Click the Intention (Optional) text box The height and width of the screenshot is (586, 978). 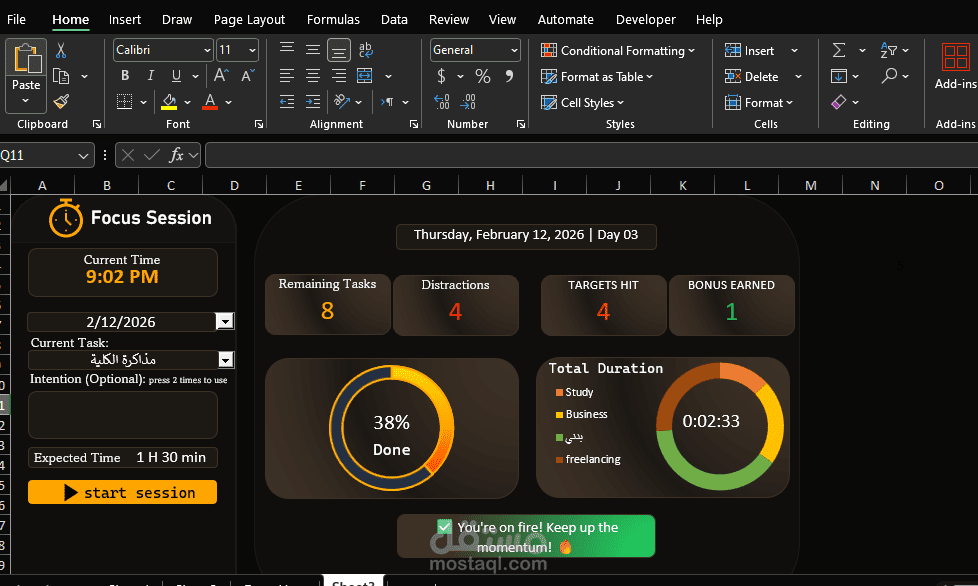[x=122, y=414]
